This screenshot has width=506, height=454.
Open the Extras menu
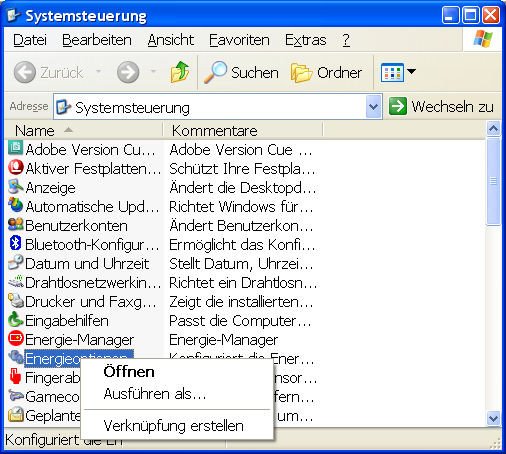[306, 40]
